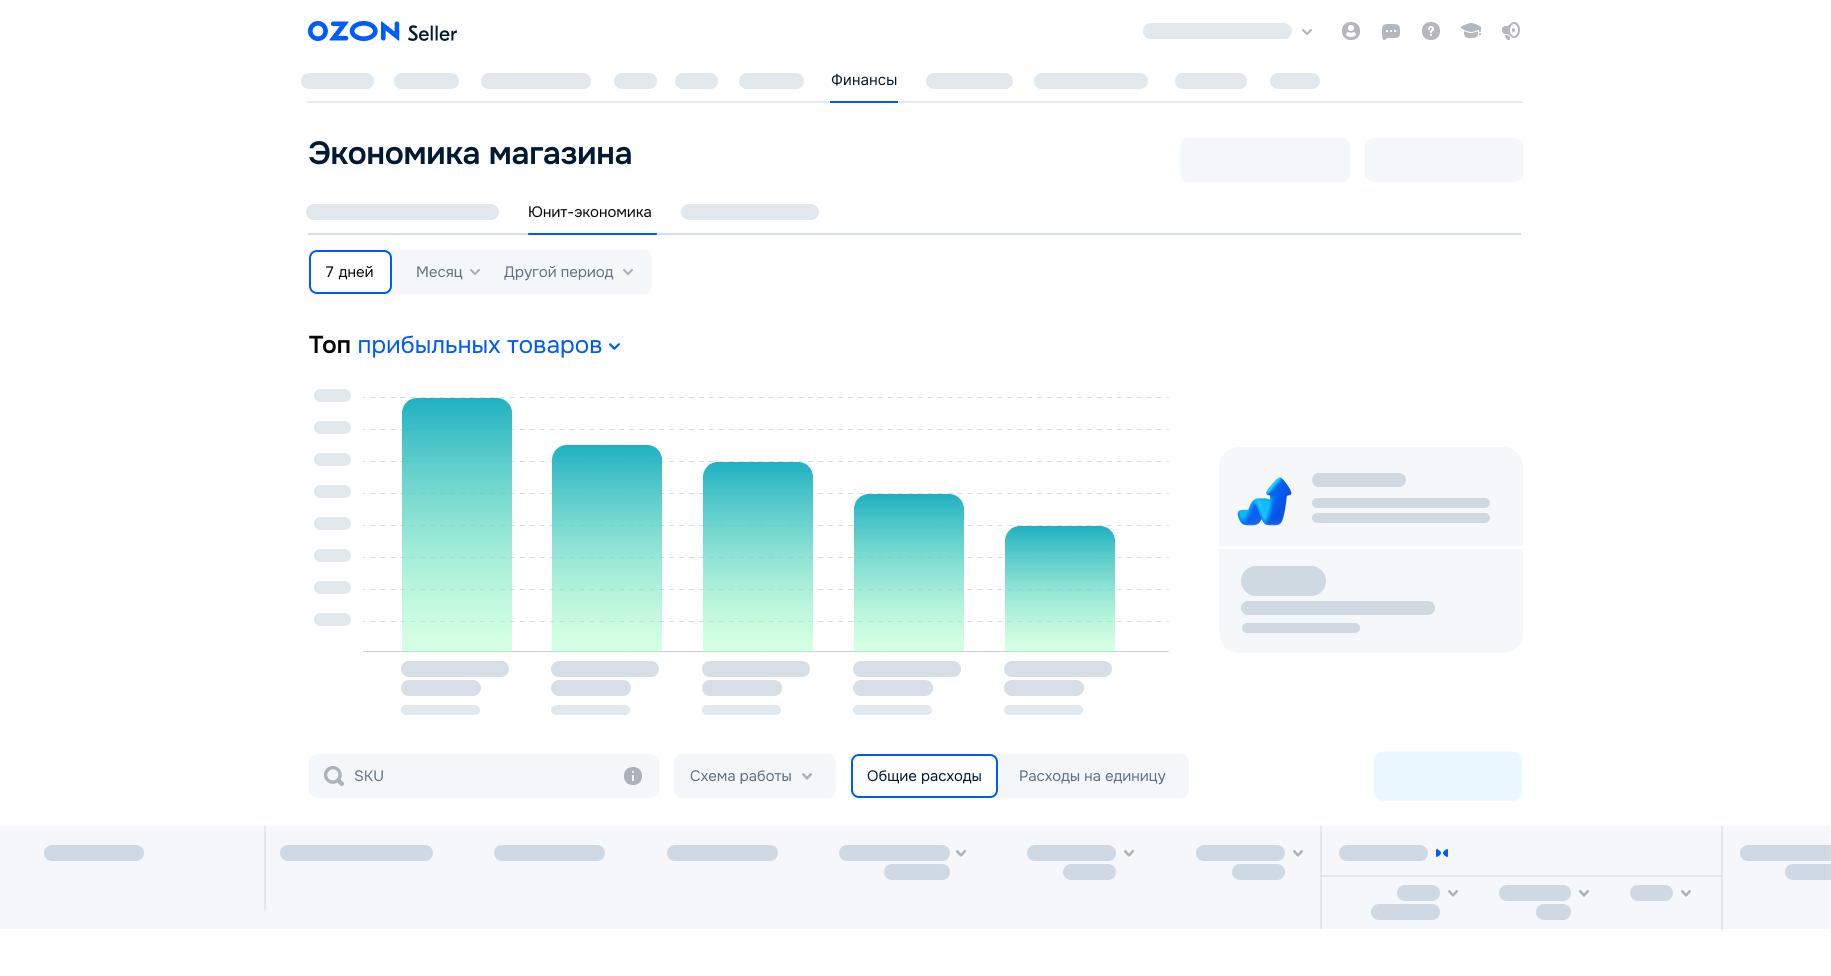Click the OZON Seller logo

click(382, 32)
